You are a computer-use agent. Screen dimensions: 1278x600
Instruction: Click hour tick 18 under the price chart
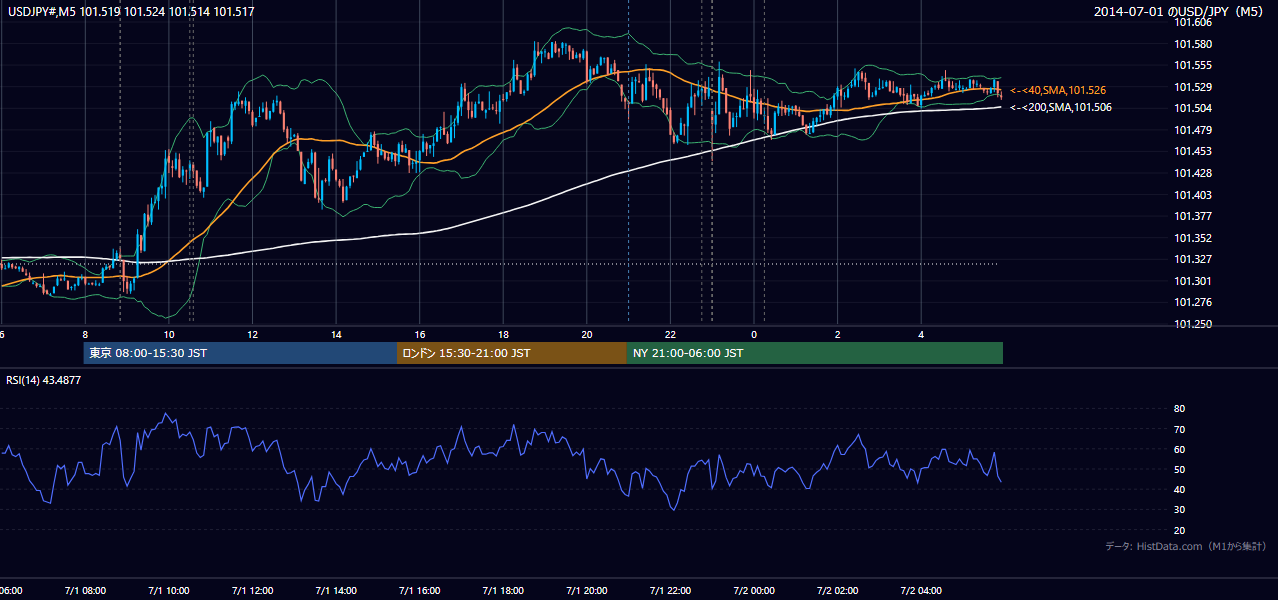503,334
